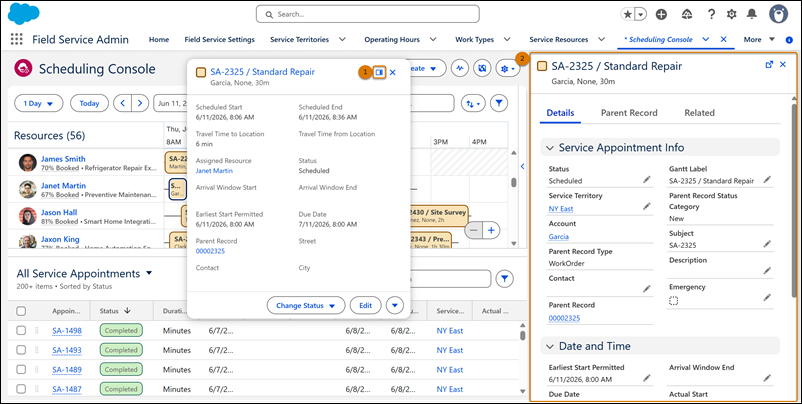Screen dimensions: 802x404
Task: Collapse Service Appointment Info section
Action: tap(550, 148)
